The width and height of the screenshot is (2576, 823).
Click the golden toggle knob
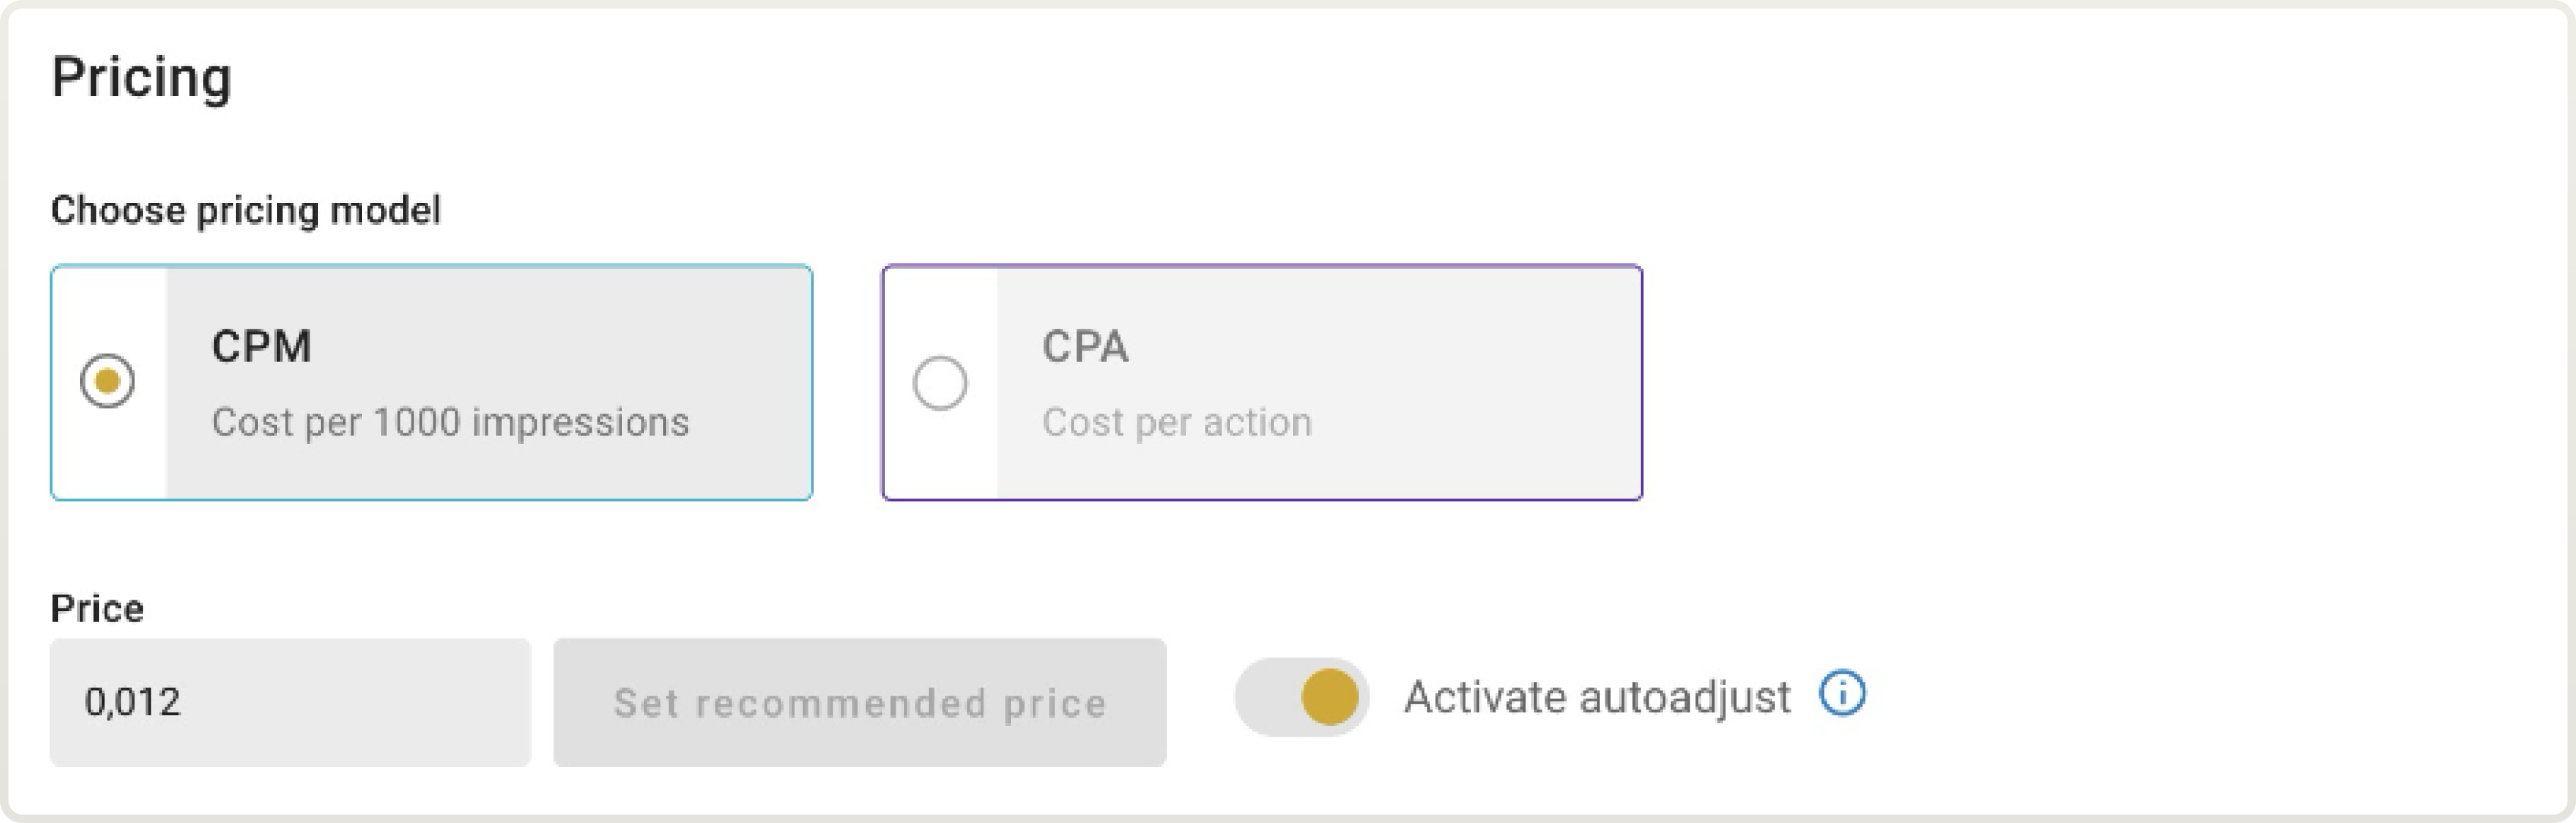[1329, 697]
